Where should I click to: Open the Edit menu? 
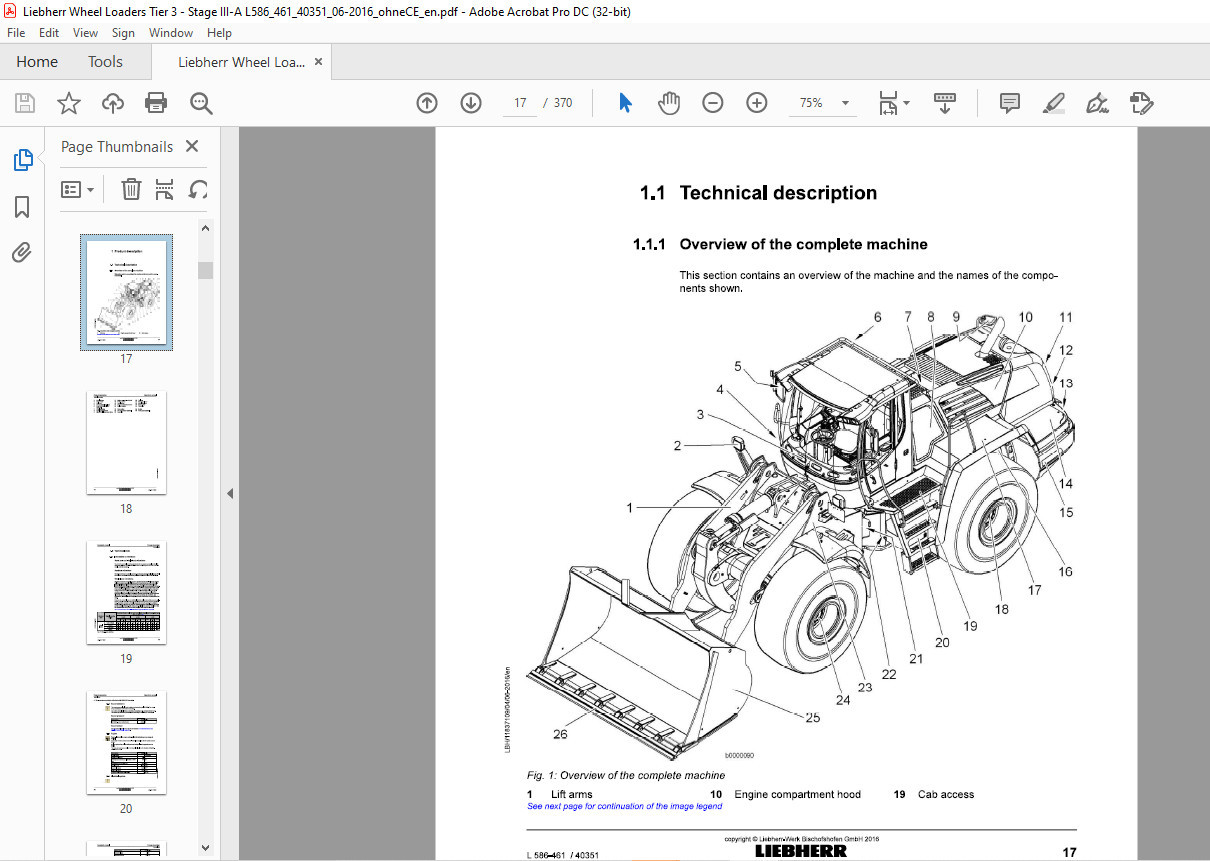pyautogui.click(x=49, y=33)
